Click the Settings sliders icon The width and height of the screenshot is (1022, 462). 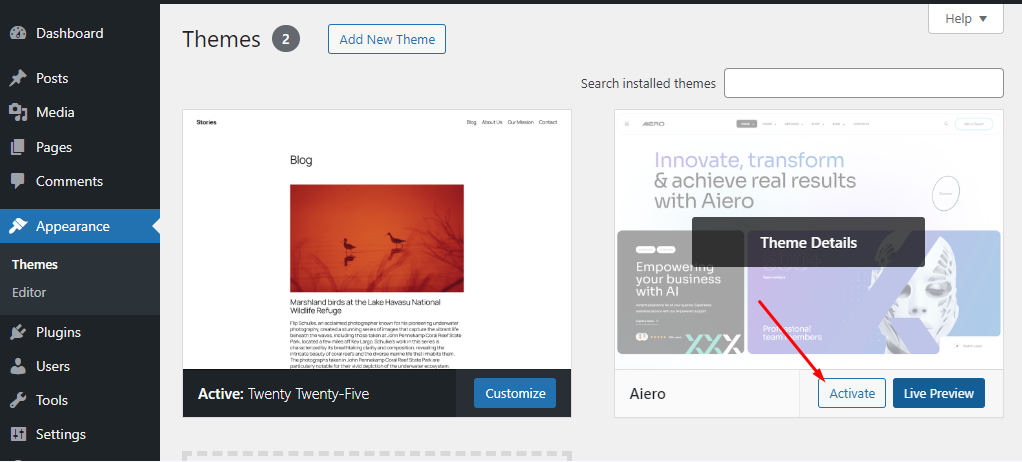[18, 434]
